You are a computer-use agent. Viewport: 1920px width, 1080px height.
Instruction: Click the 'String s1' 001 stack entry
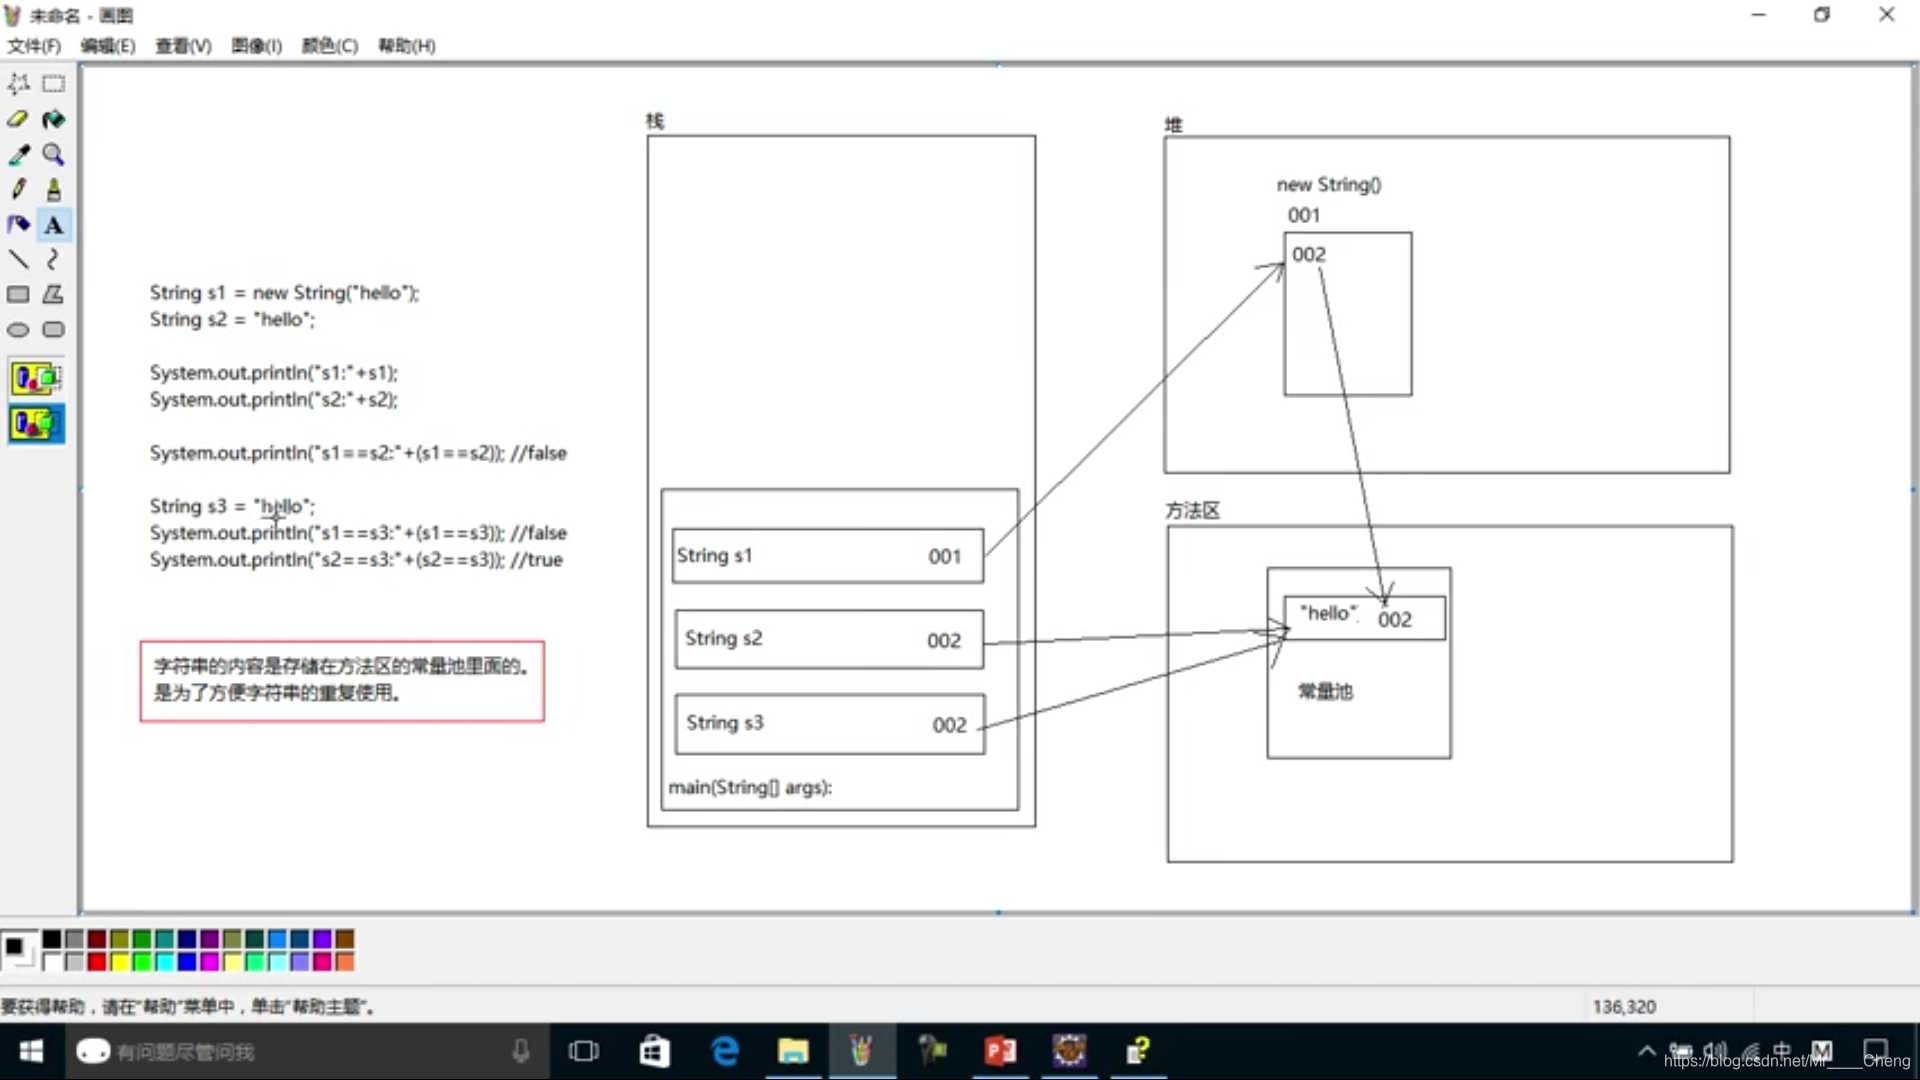[828, 556]
